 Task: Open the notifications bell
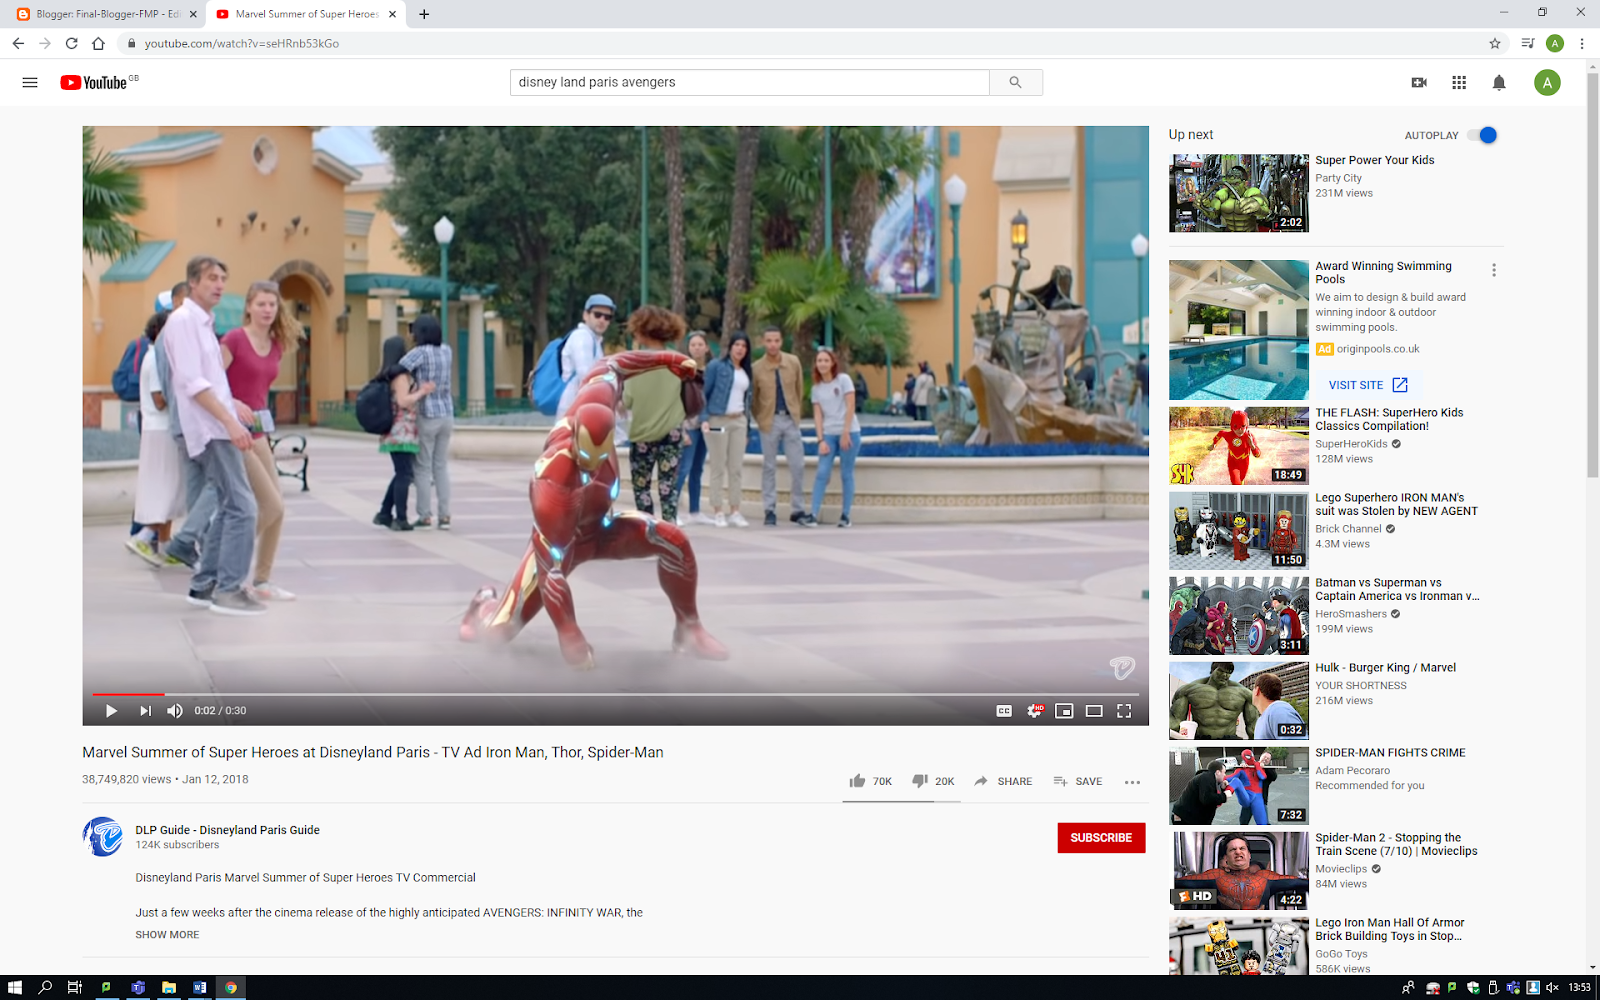point(1499,83)
